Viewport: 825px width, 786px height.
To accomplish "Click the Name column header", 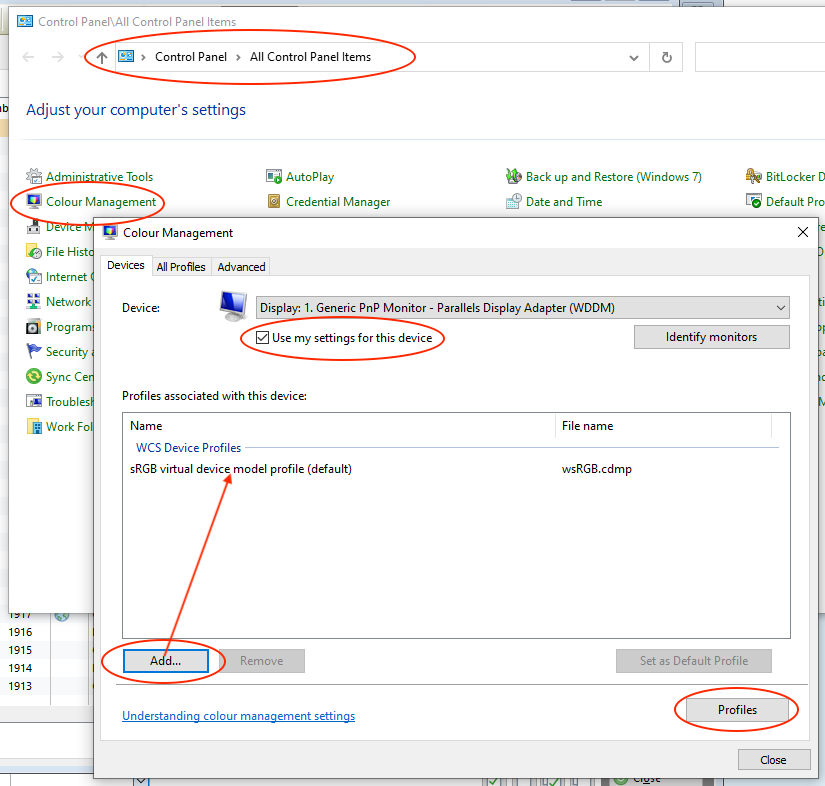I will pos(339,426).
